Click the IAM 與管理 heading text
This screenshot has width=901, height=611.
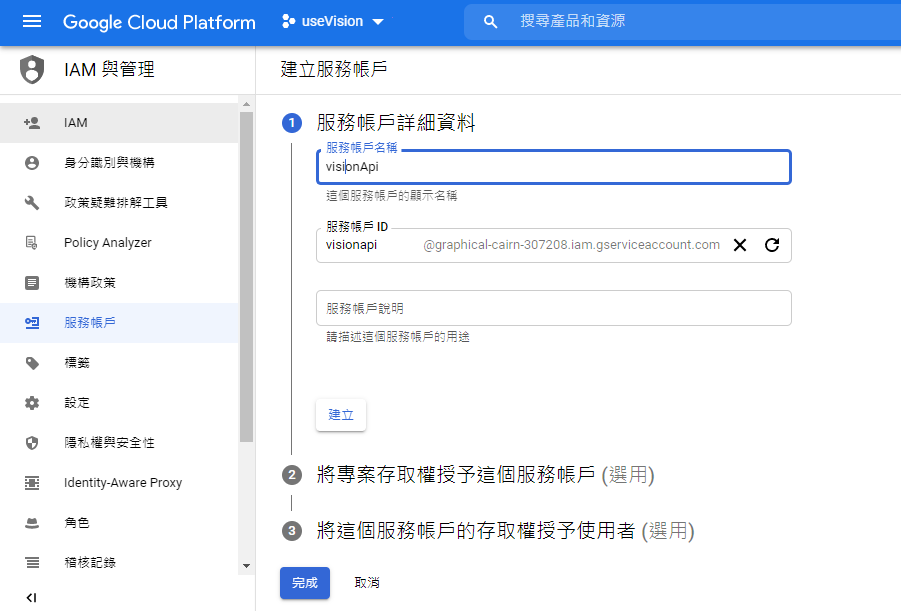coord(109,70)
